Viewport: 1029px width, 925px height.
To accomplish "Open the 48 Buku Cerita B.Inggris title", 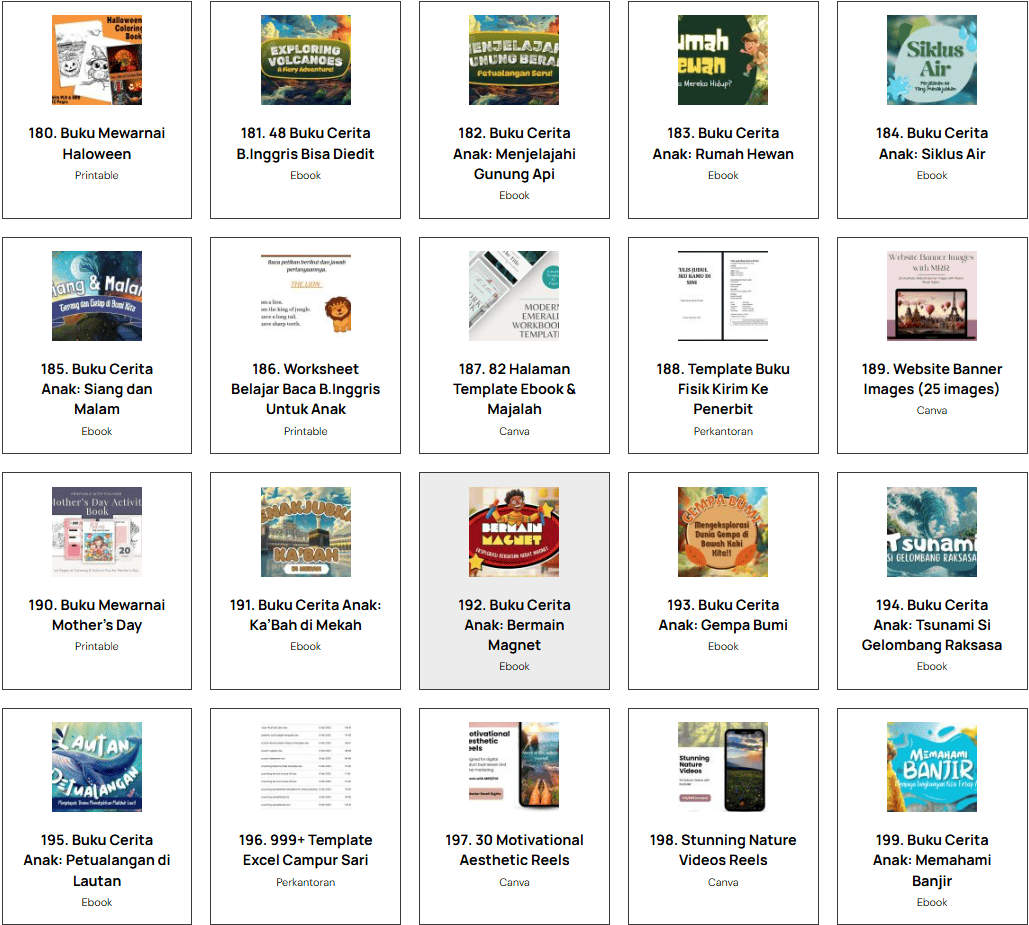I will click(x=305, y=143).
